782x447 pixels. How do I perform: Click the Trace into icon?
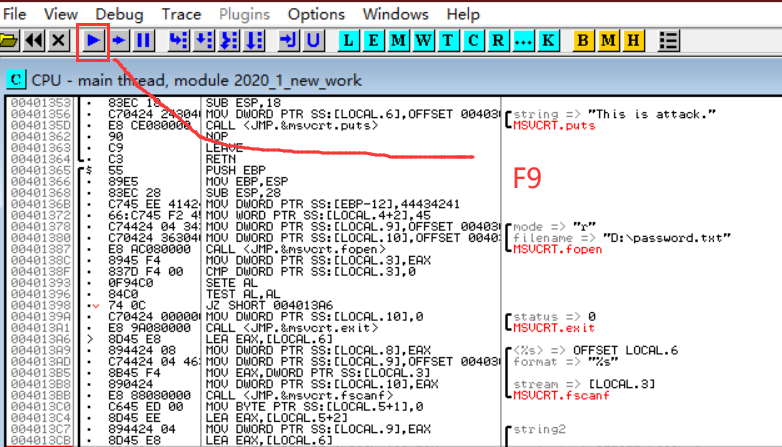coord(228,40)
